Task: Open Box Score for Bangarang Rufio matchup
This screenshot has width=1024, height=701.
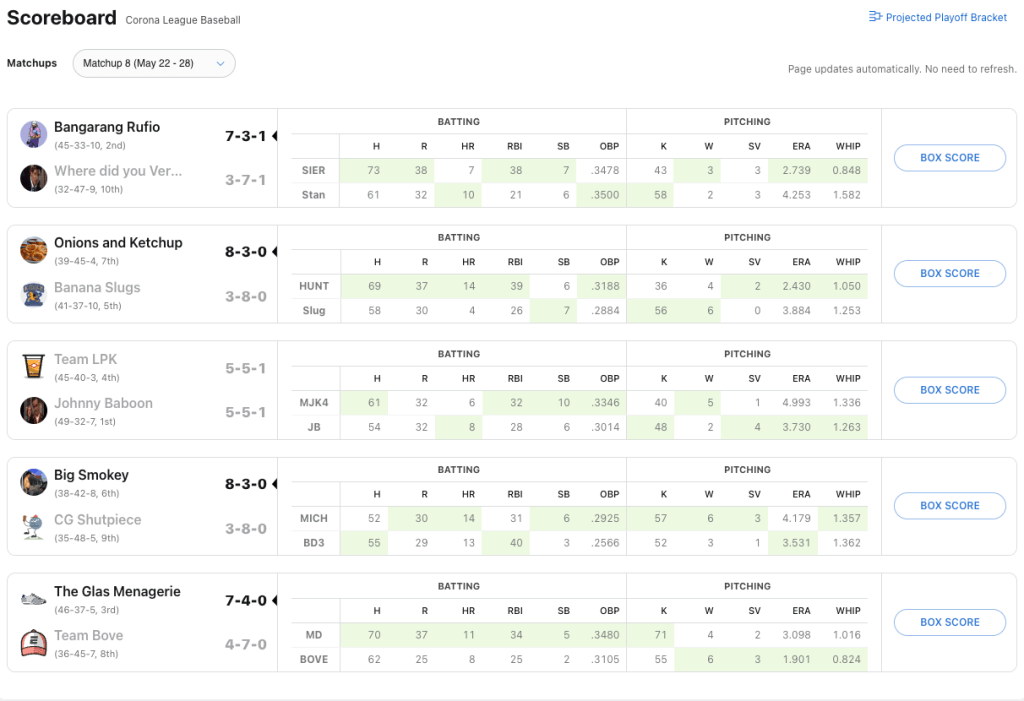Action: 949,158
